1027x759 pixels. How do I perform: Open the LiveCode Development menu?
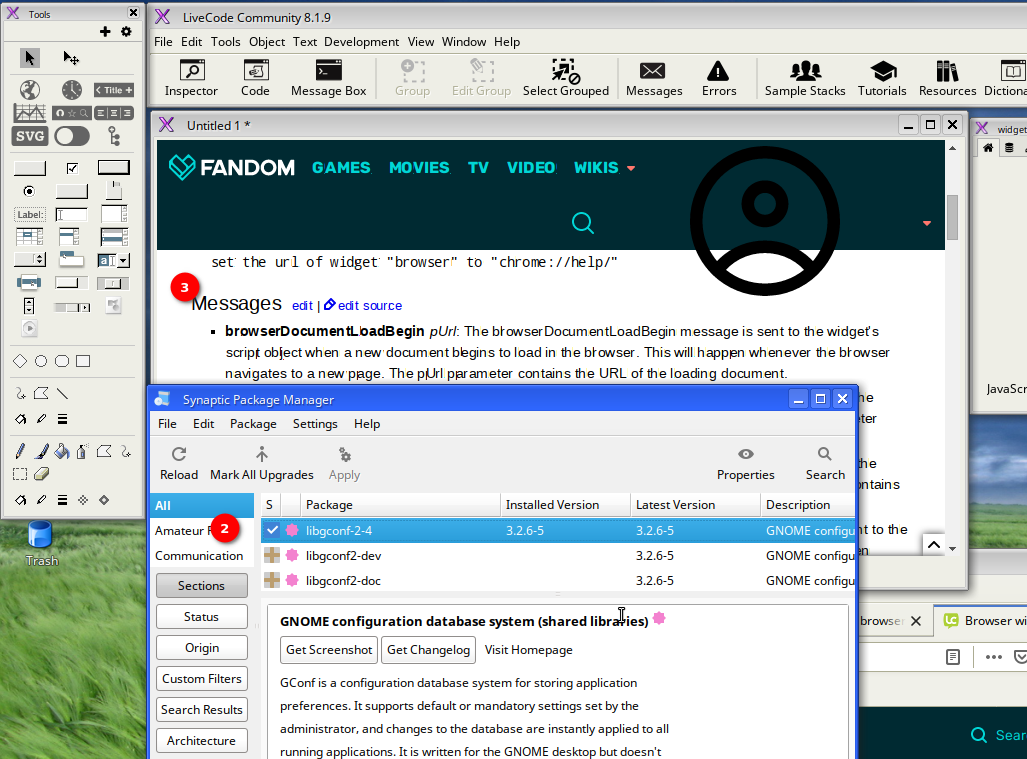(361, 42)
